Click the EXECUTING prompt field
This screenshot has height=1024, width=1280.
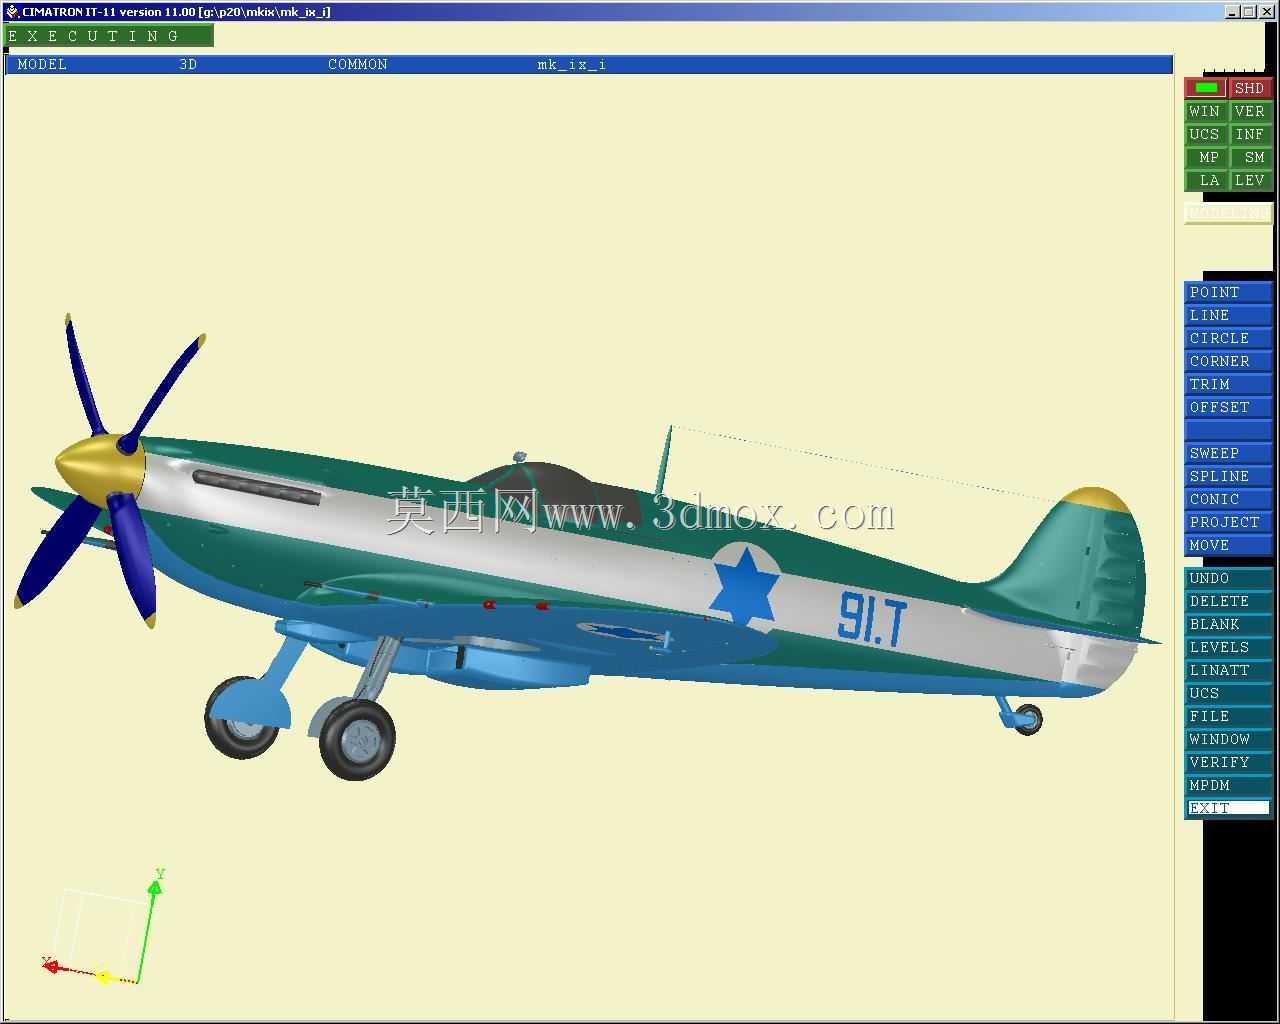click(x=109, y=36)
